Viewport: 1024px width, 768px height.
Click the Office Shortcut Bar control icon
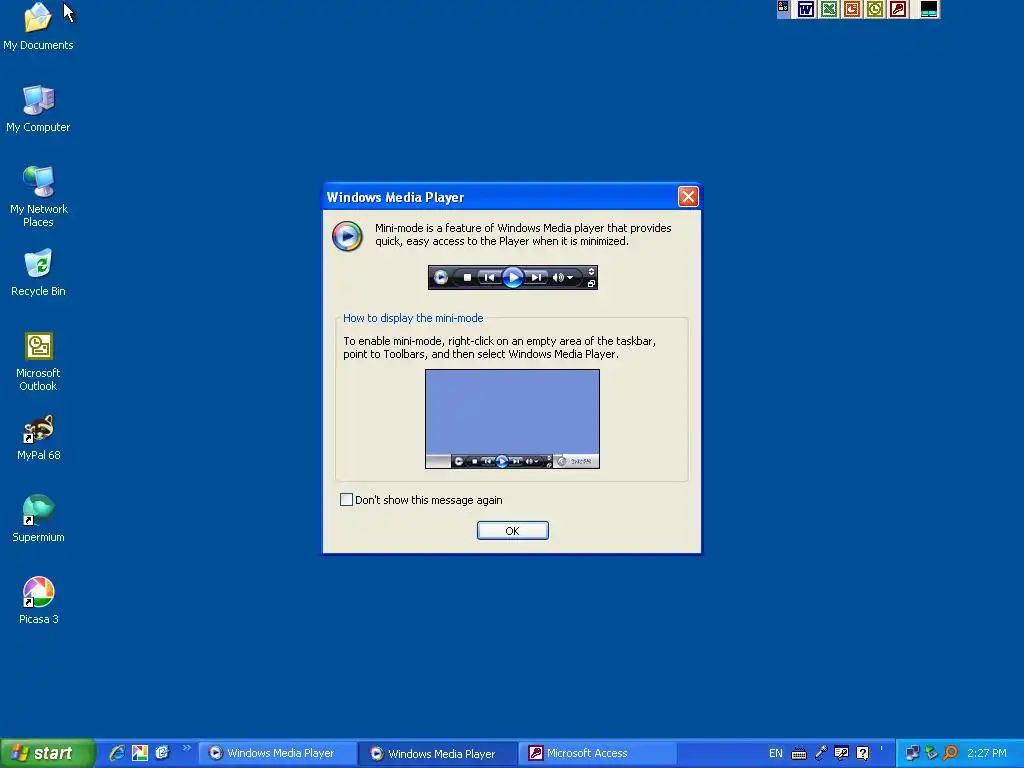[x=783, y=8]
